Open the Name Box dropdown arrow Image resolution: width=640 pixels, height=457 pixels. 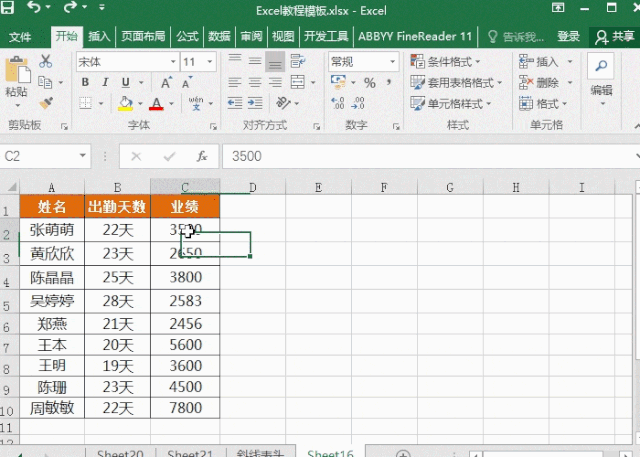pyautogui.click(x=82, y=156)
